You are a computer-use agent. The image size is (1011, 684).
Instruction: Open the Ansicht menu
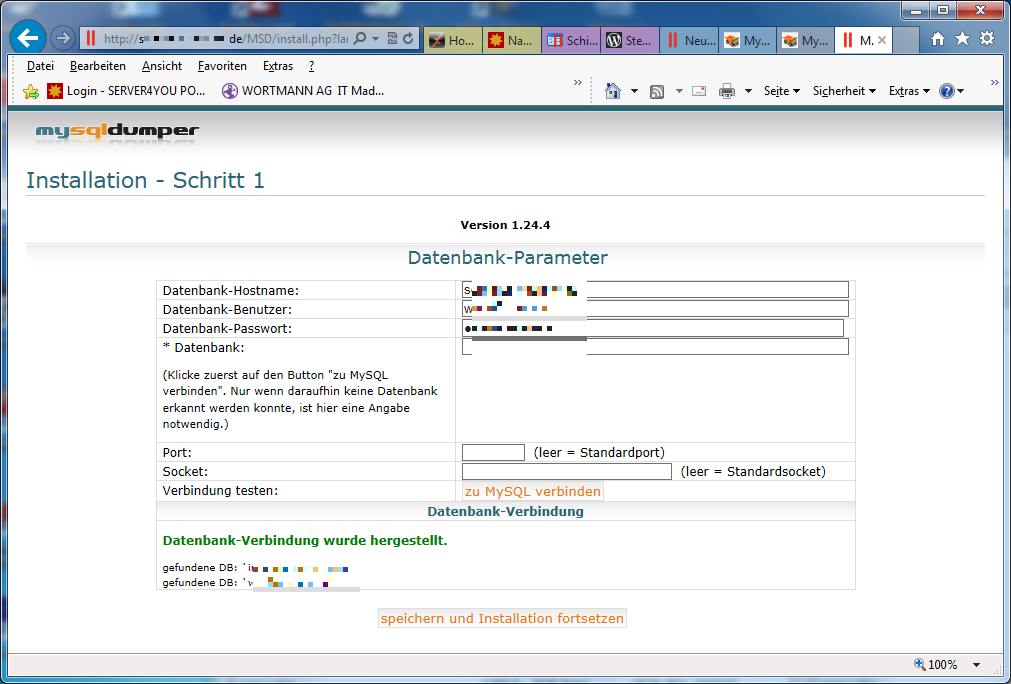tap(162, 66)
